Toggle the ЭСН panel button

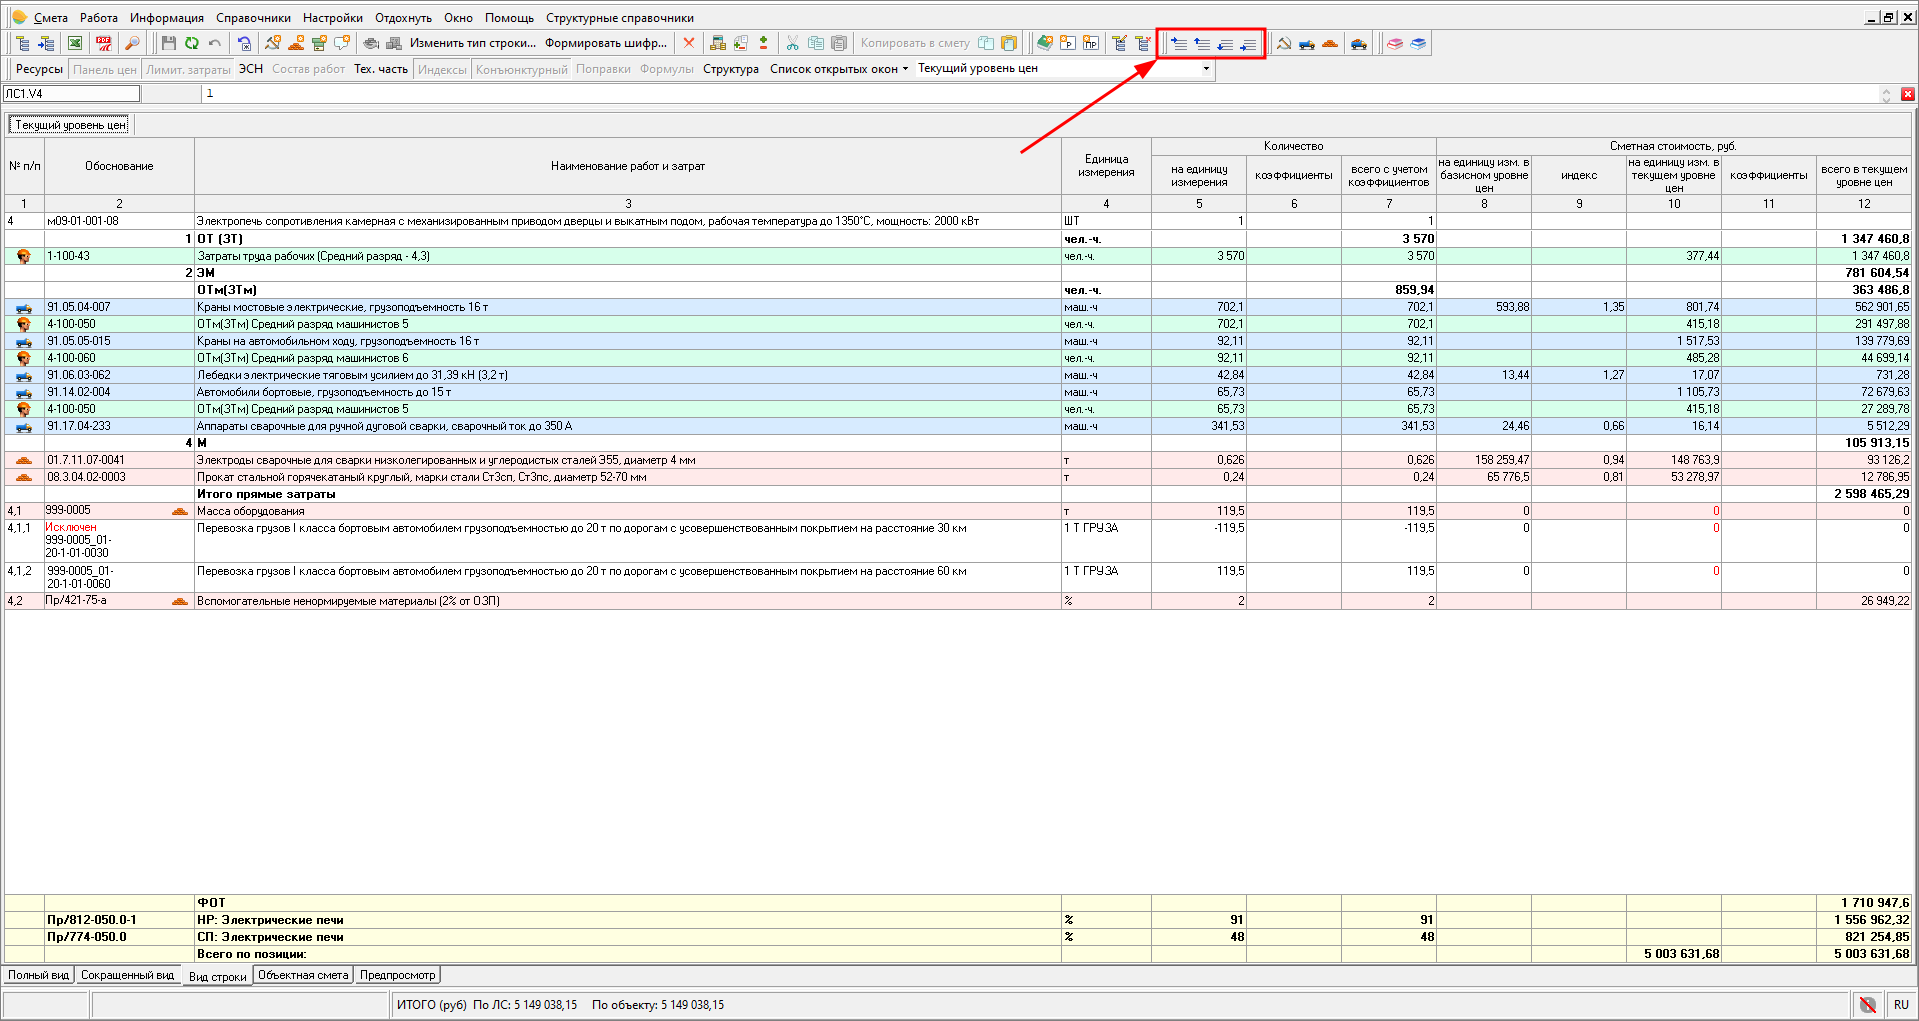click(x=251, y=69)
